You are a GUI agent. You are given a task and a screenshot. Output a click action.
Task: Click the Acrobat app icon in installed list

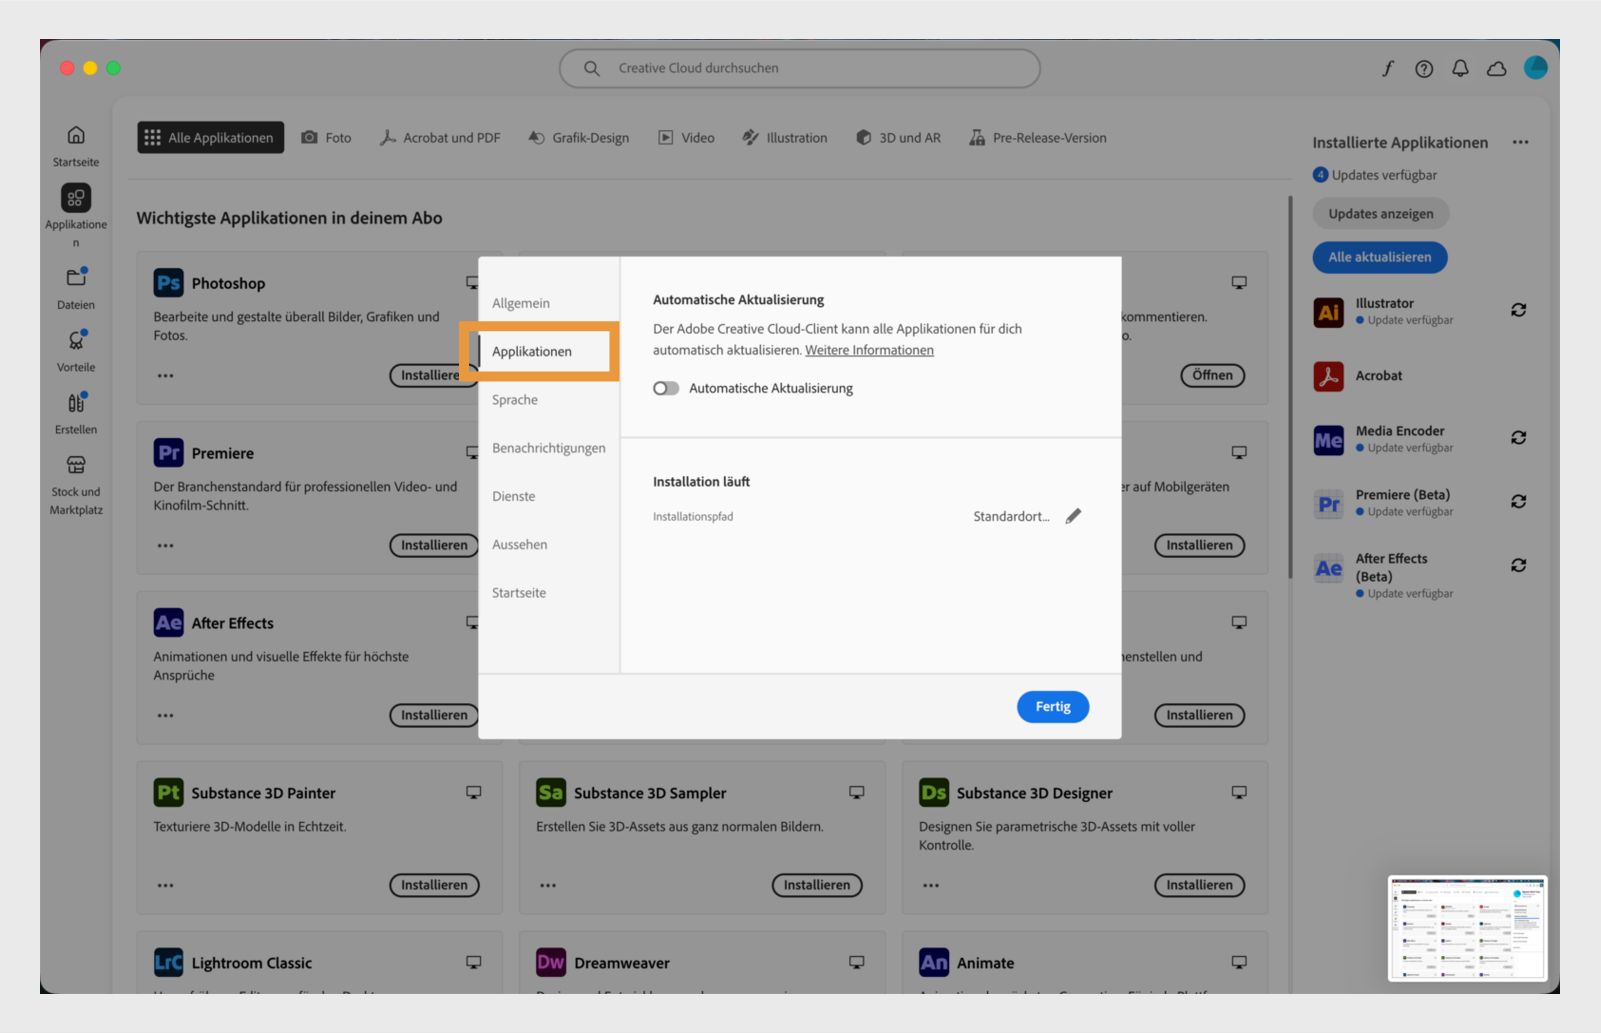[1328, 376]
